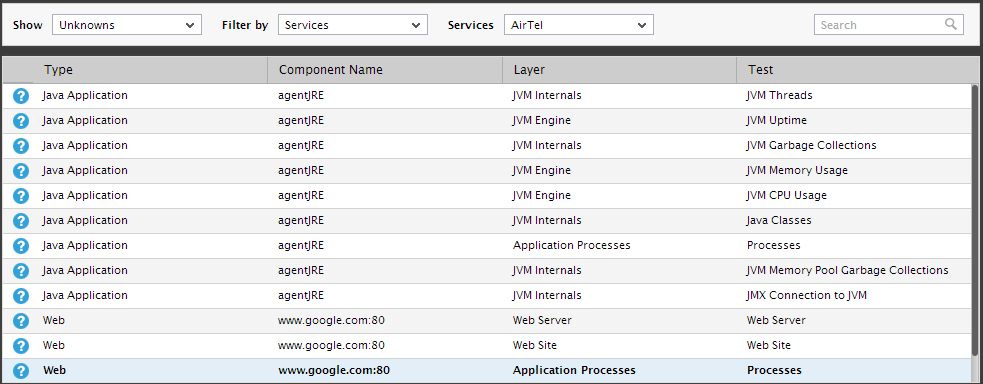Select the JVM Threads test cell

click(x=779, y=95)
